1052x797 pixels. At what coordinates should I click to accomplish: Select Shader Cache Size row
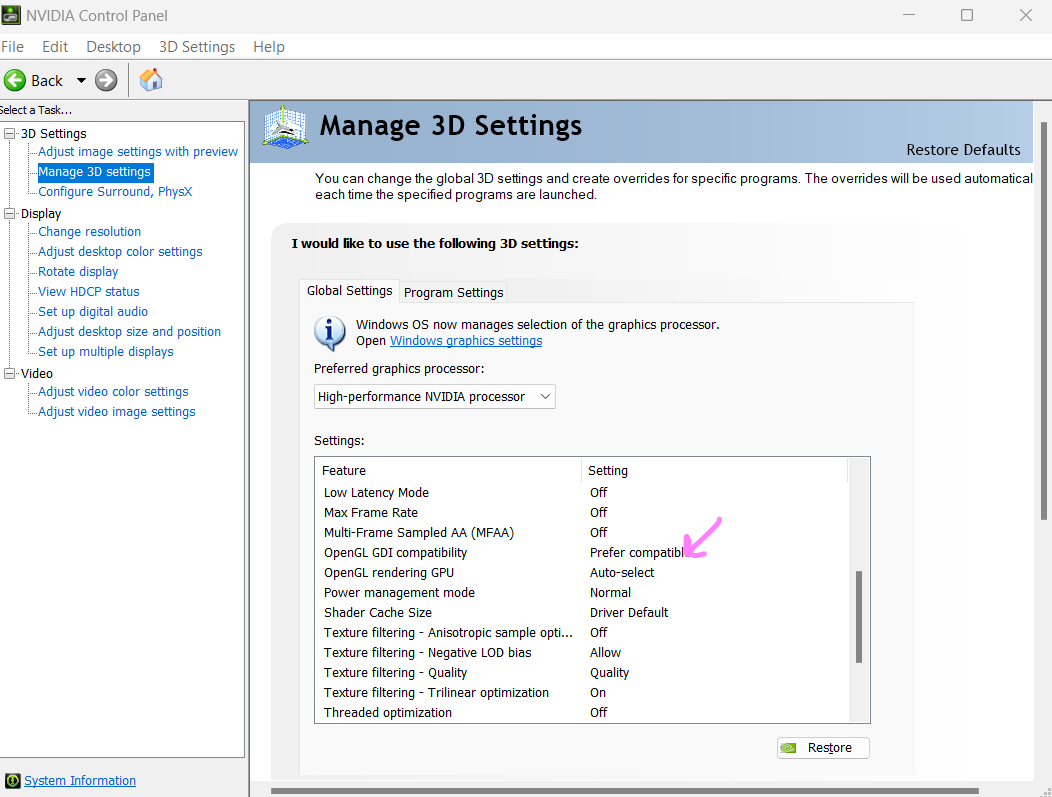click(582, 613)
